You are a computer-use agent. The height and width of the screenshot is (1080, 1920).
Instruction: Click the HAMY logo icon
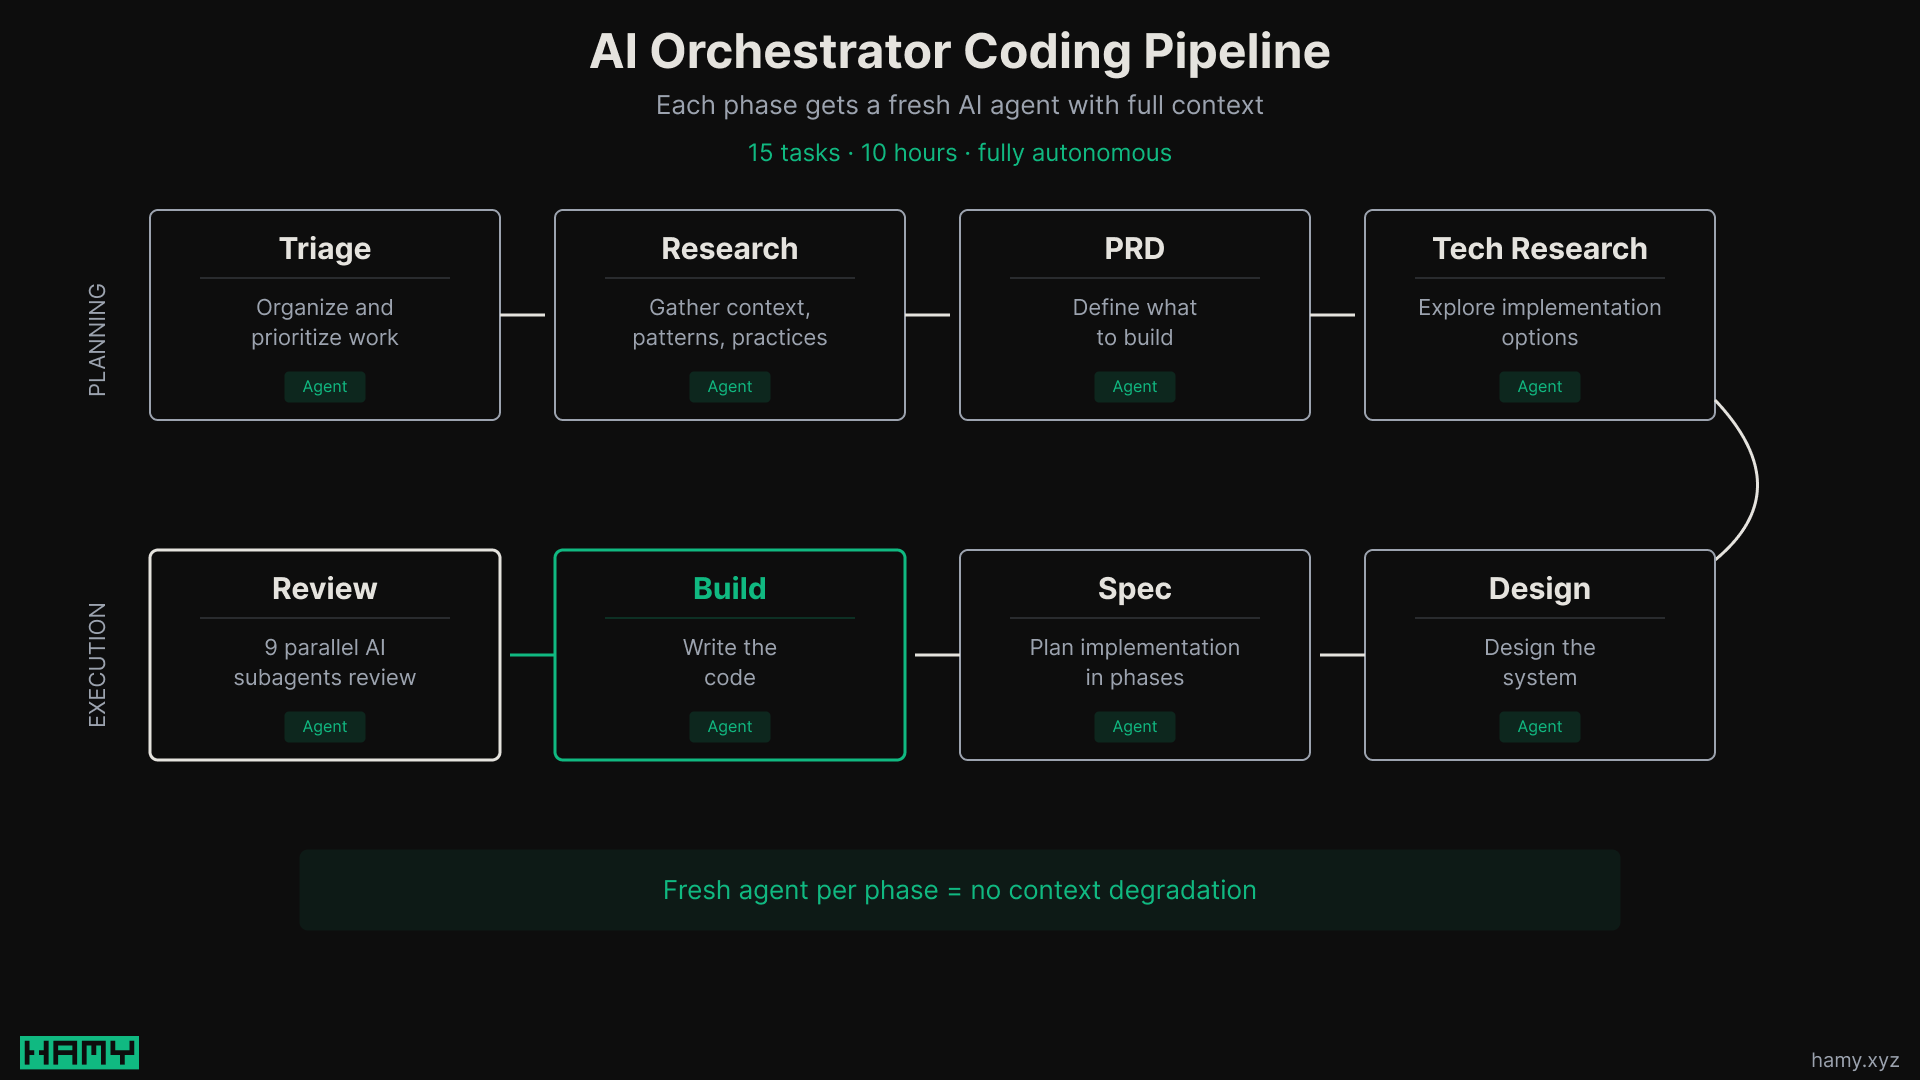tap(79, 1052)
